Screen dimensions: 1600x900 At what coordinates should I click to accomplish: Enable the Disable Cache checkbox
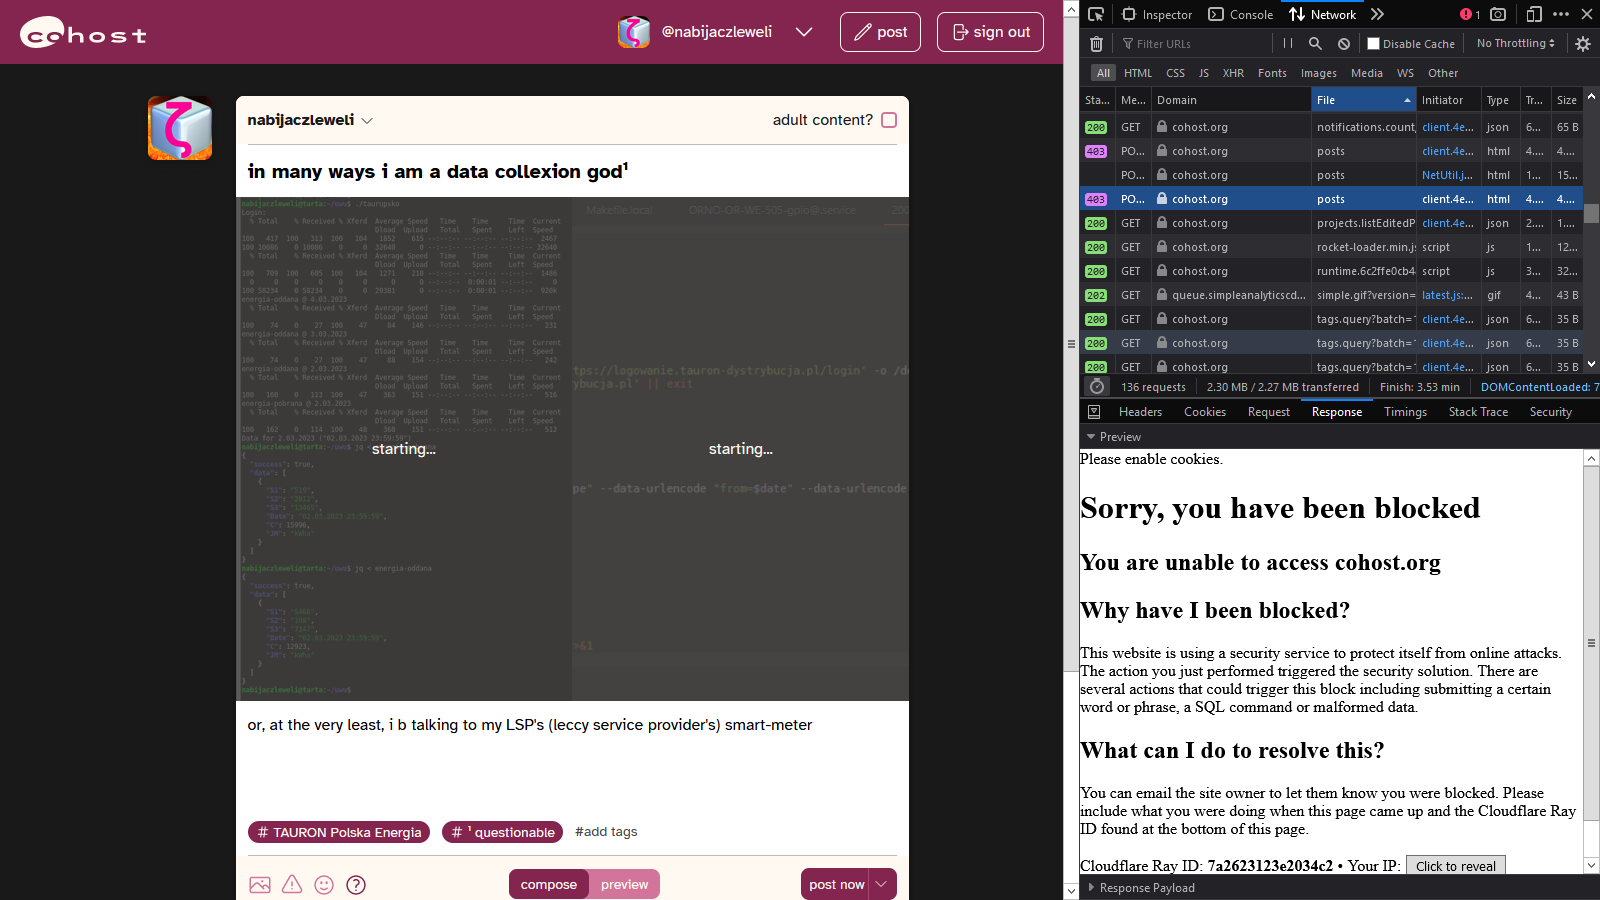(x=1374, y=44)
